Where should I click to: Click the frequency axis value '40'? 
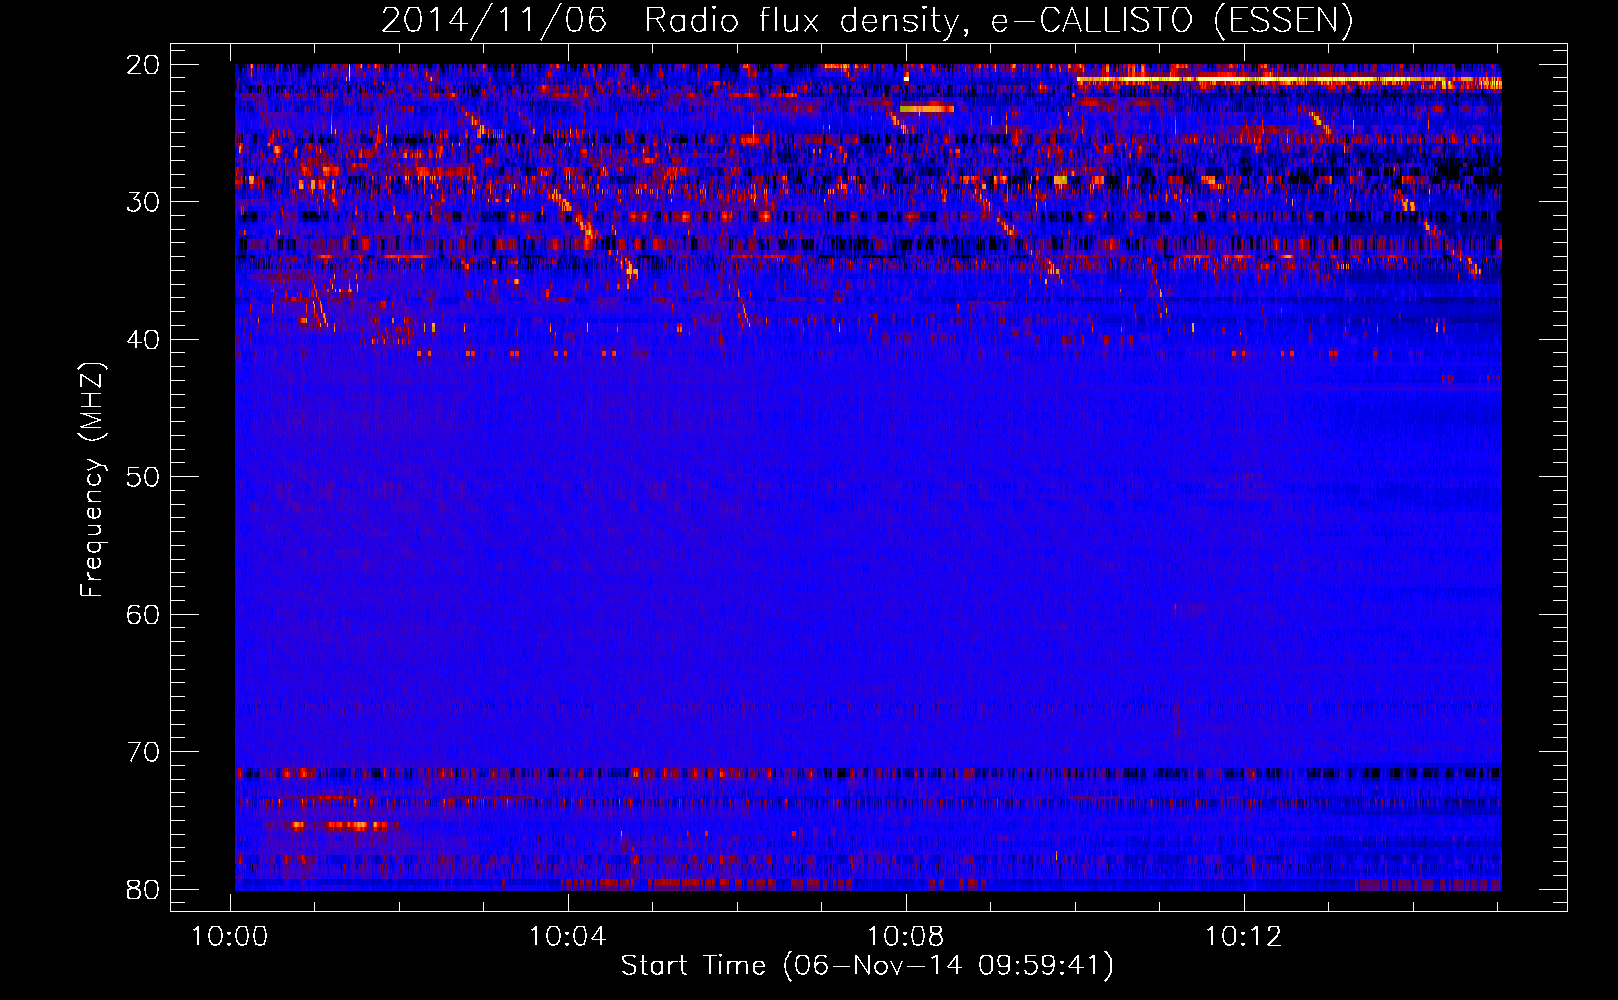144,340
